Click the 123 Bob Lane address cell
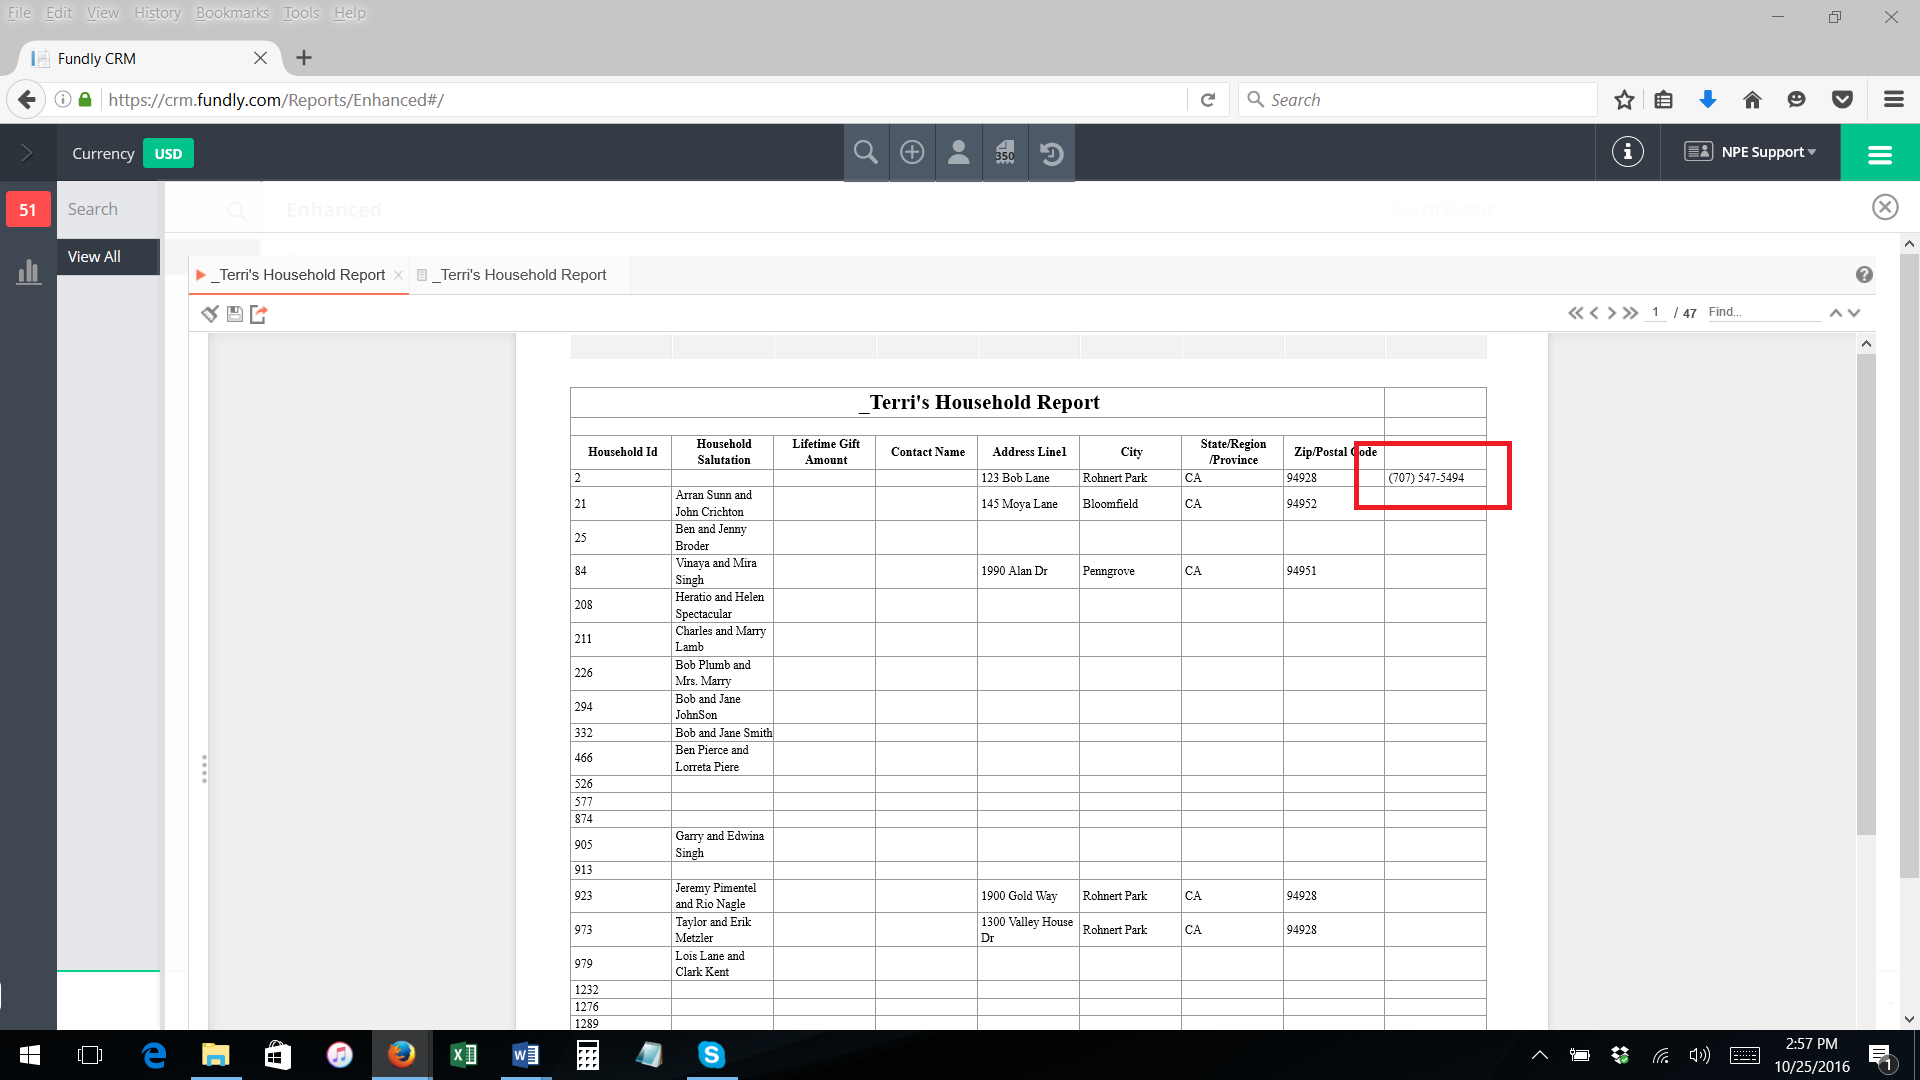This screenshot has width=1920, height=1080. point(1028,478)
